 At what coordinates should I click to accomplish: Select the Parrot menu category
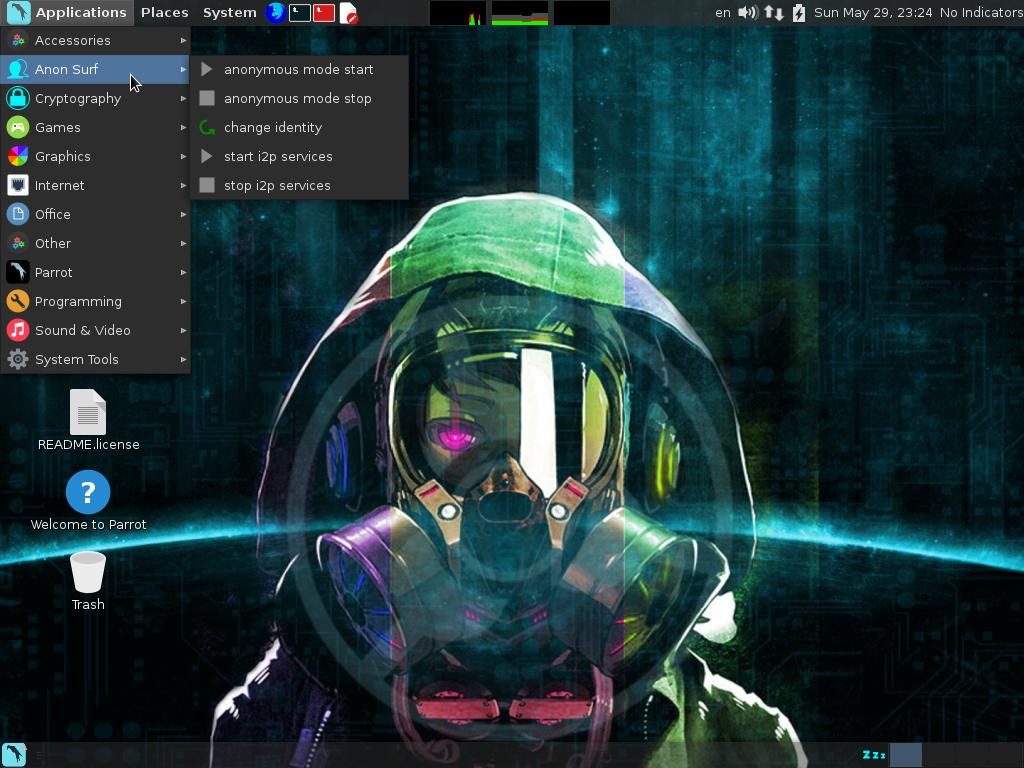tap(95, 272)
